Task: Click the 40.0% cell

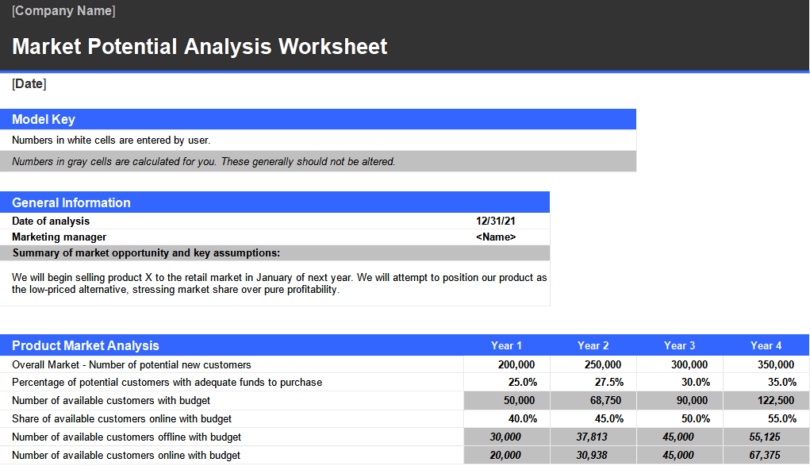Action: (507, 418)
